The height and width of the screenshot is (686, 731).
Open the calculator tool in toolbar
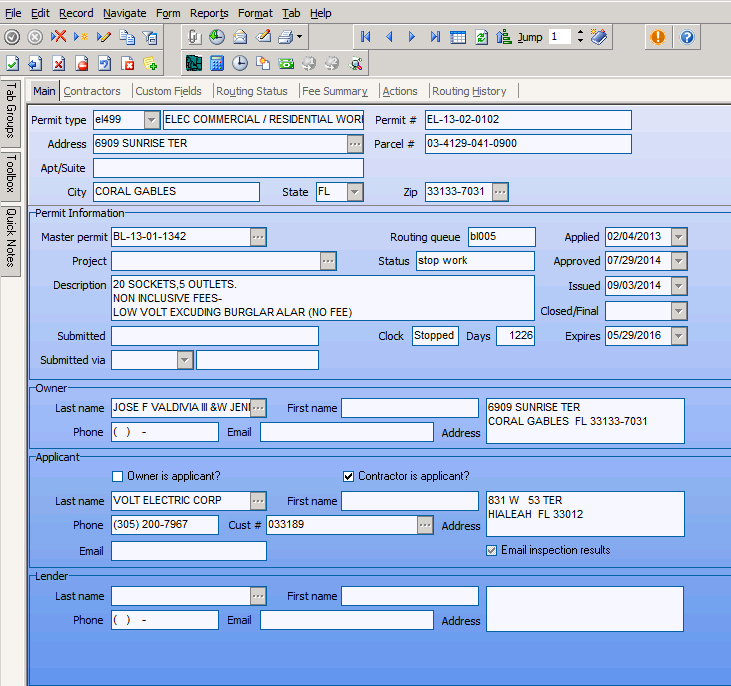(217, 63)
